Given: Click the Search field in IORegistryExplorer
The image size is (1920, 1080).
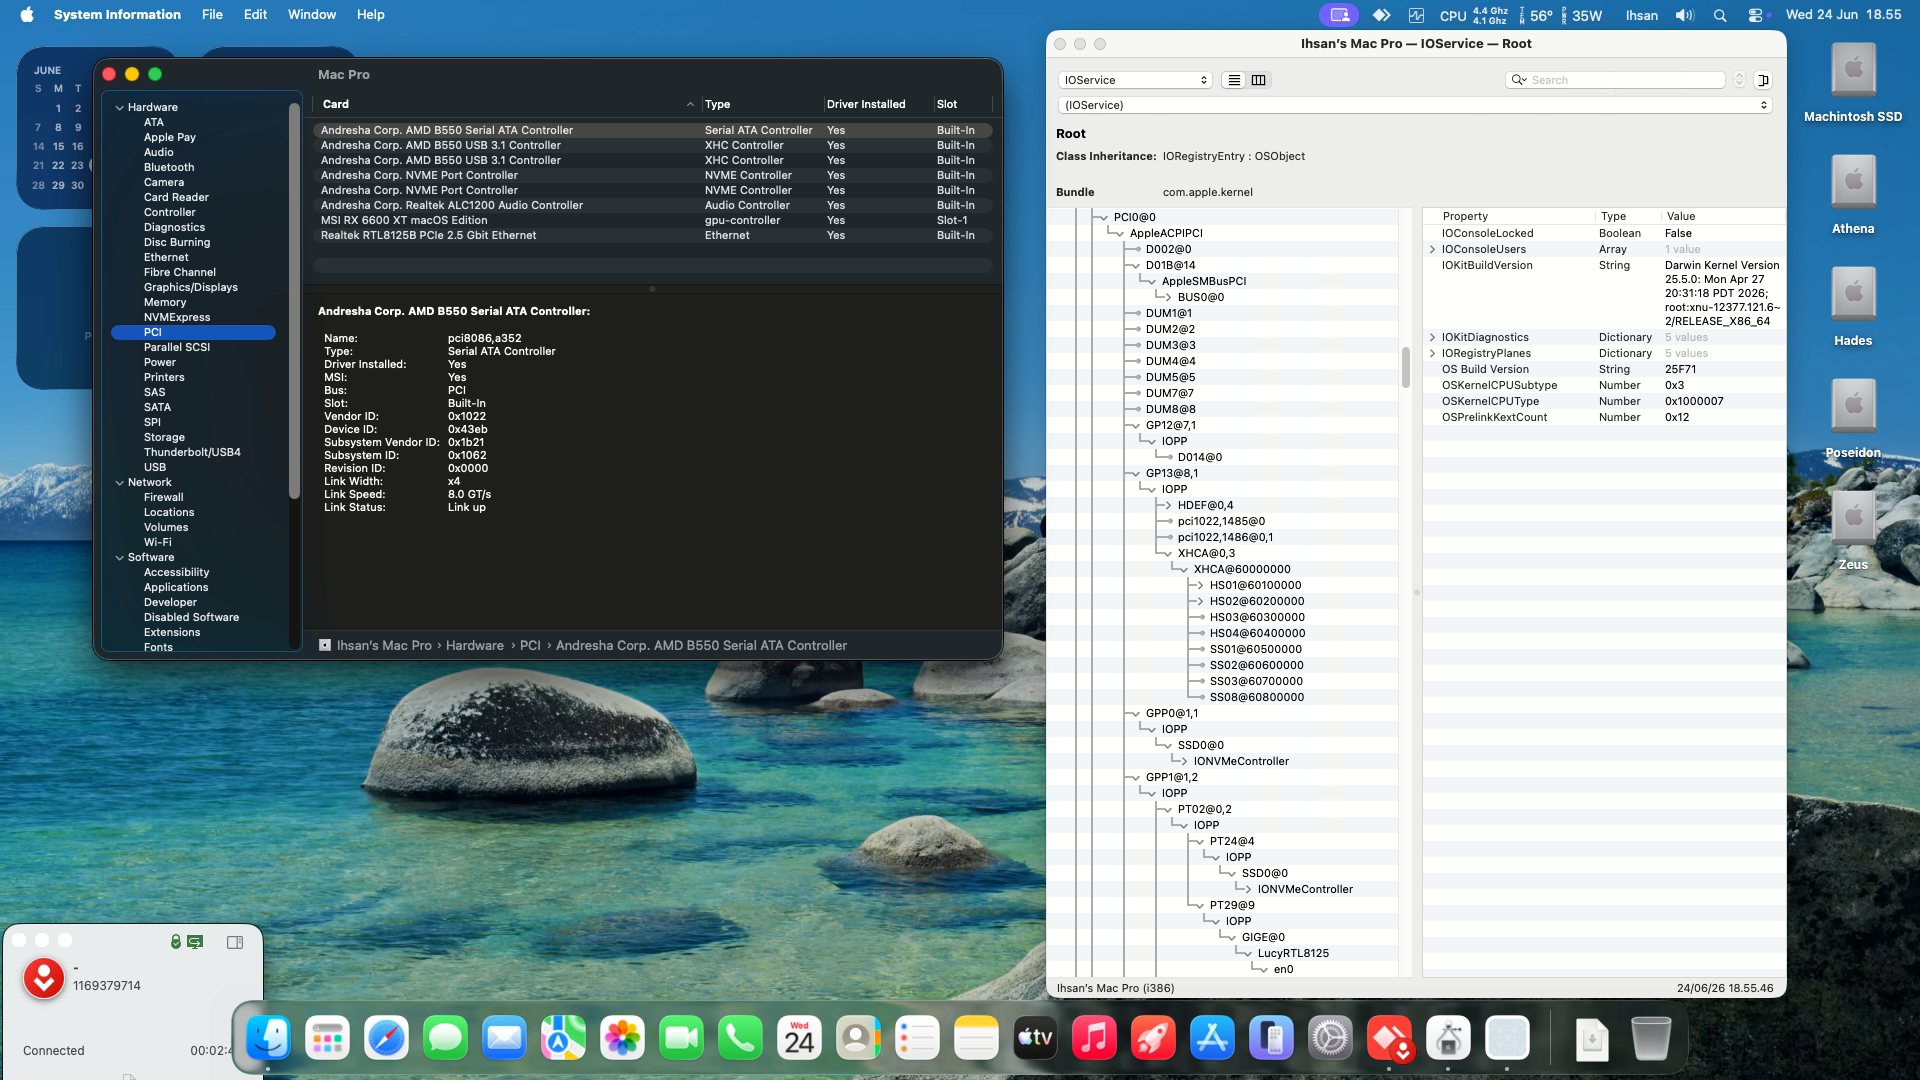Looking at the screenshot, I should 1616,80.
